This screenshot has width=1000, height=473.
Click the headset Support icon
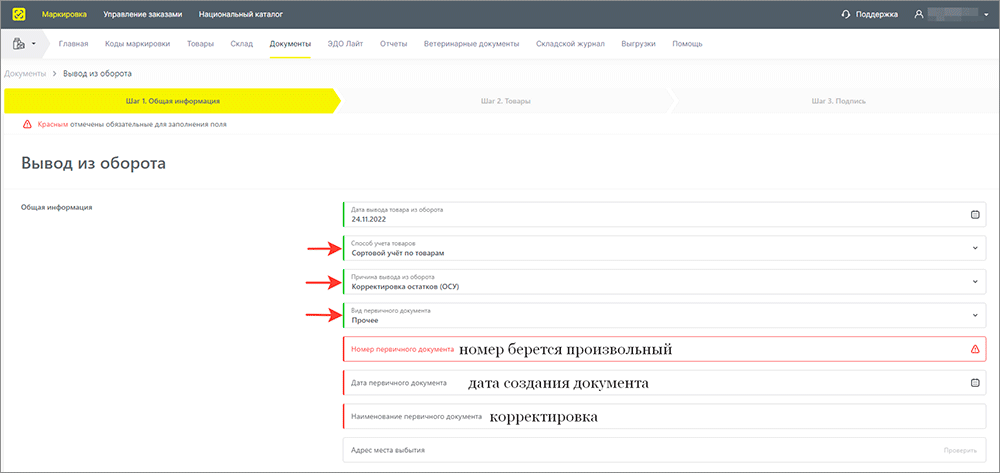[846, 14]
